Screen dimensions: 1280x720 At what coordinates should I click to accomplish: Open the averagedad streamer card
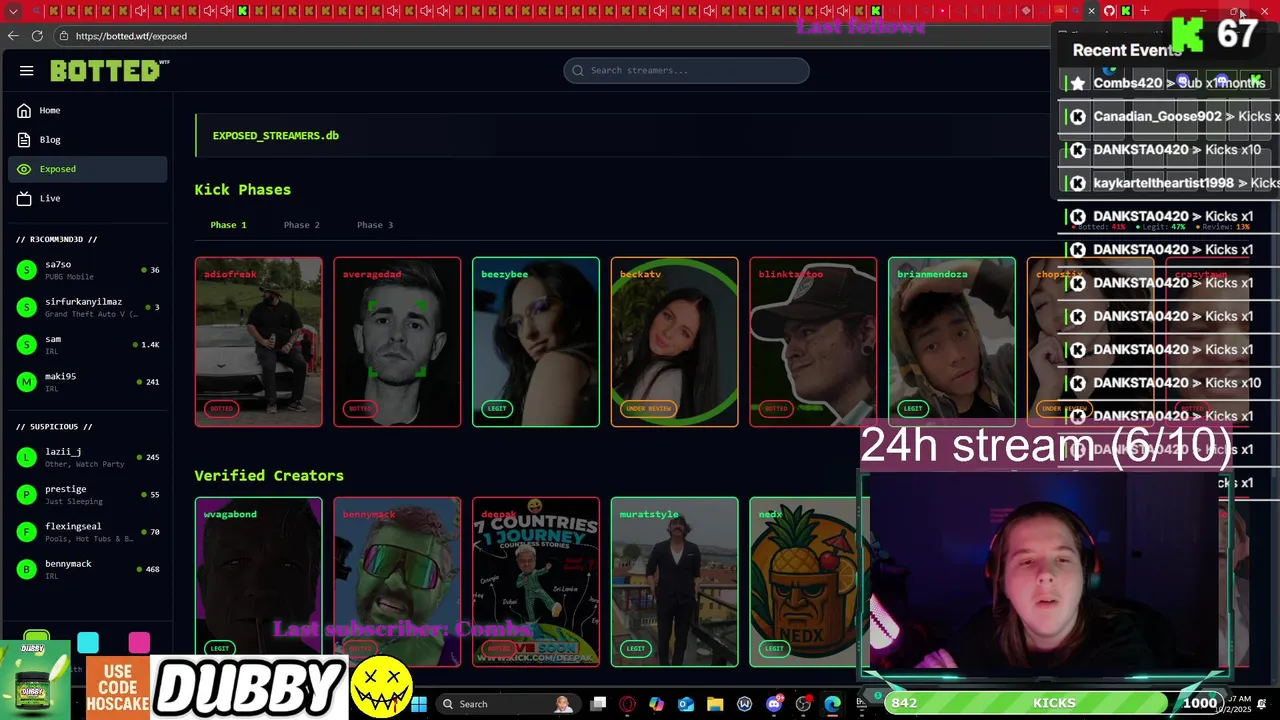click(397, 342)
